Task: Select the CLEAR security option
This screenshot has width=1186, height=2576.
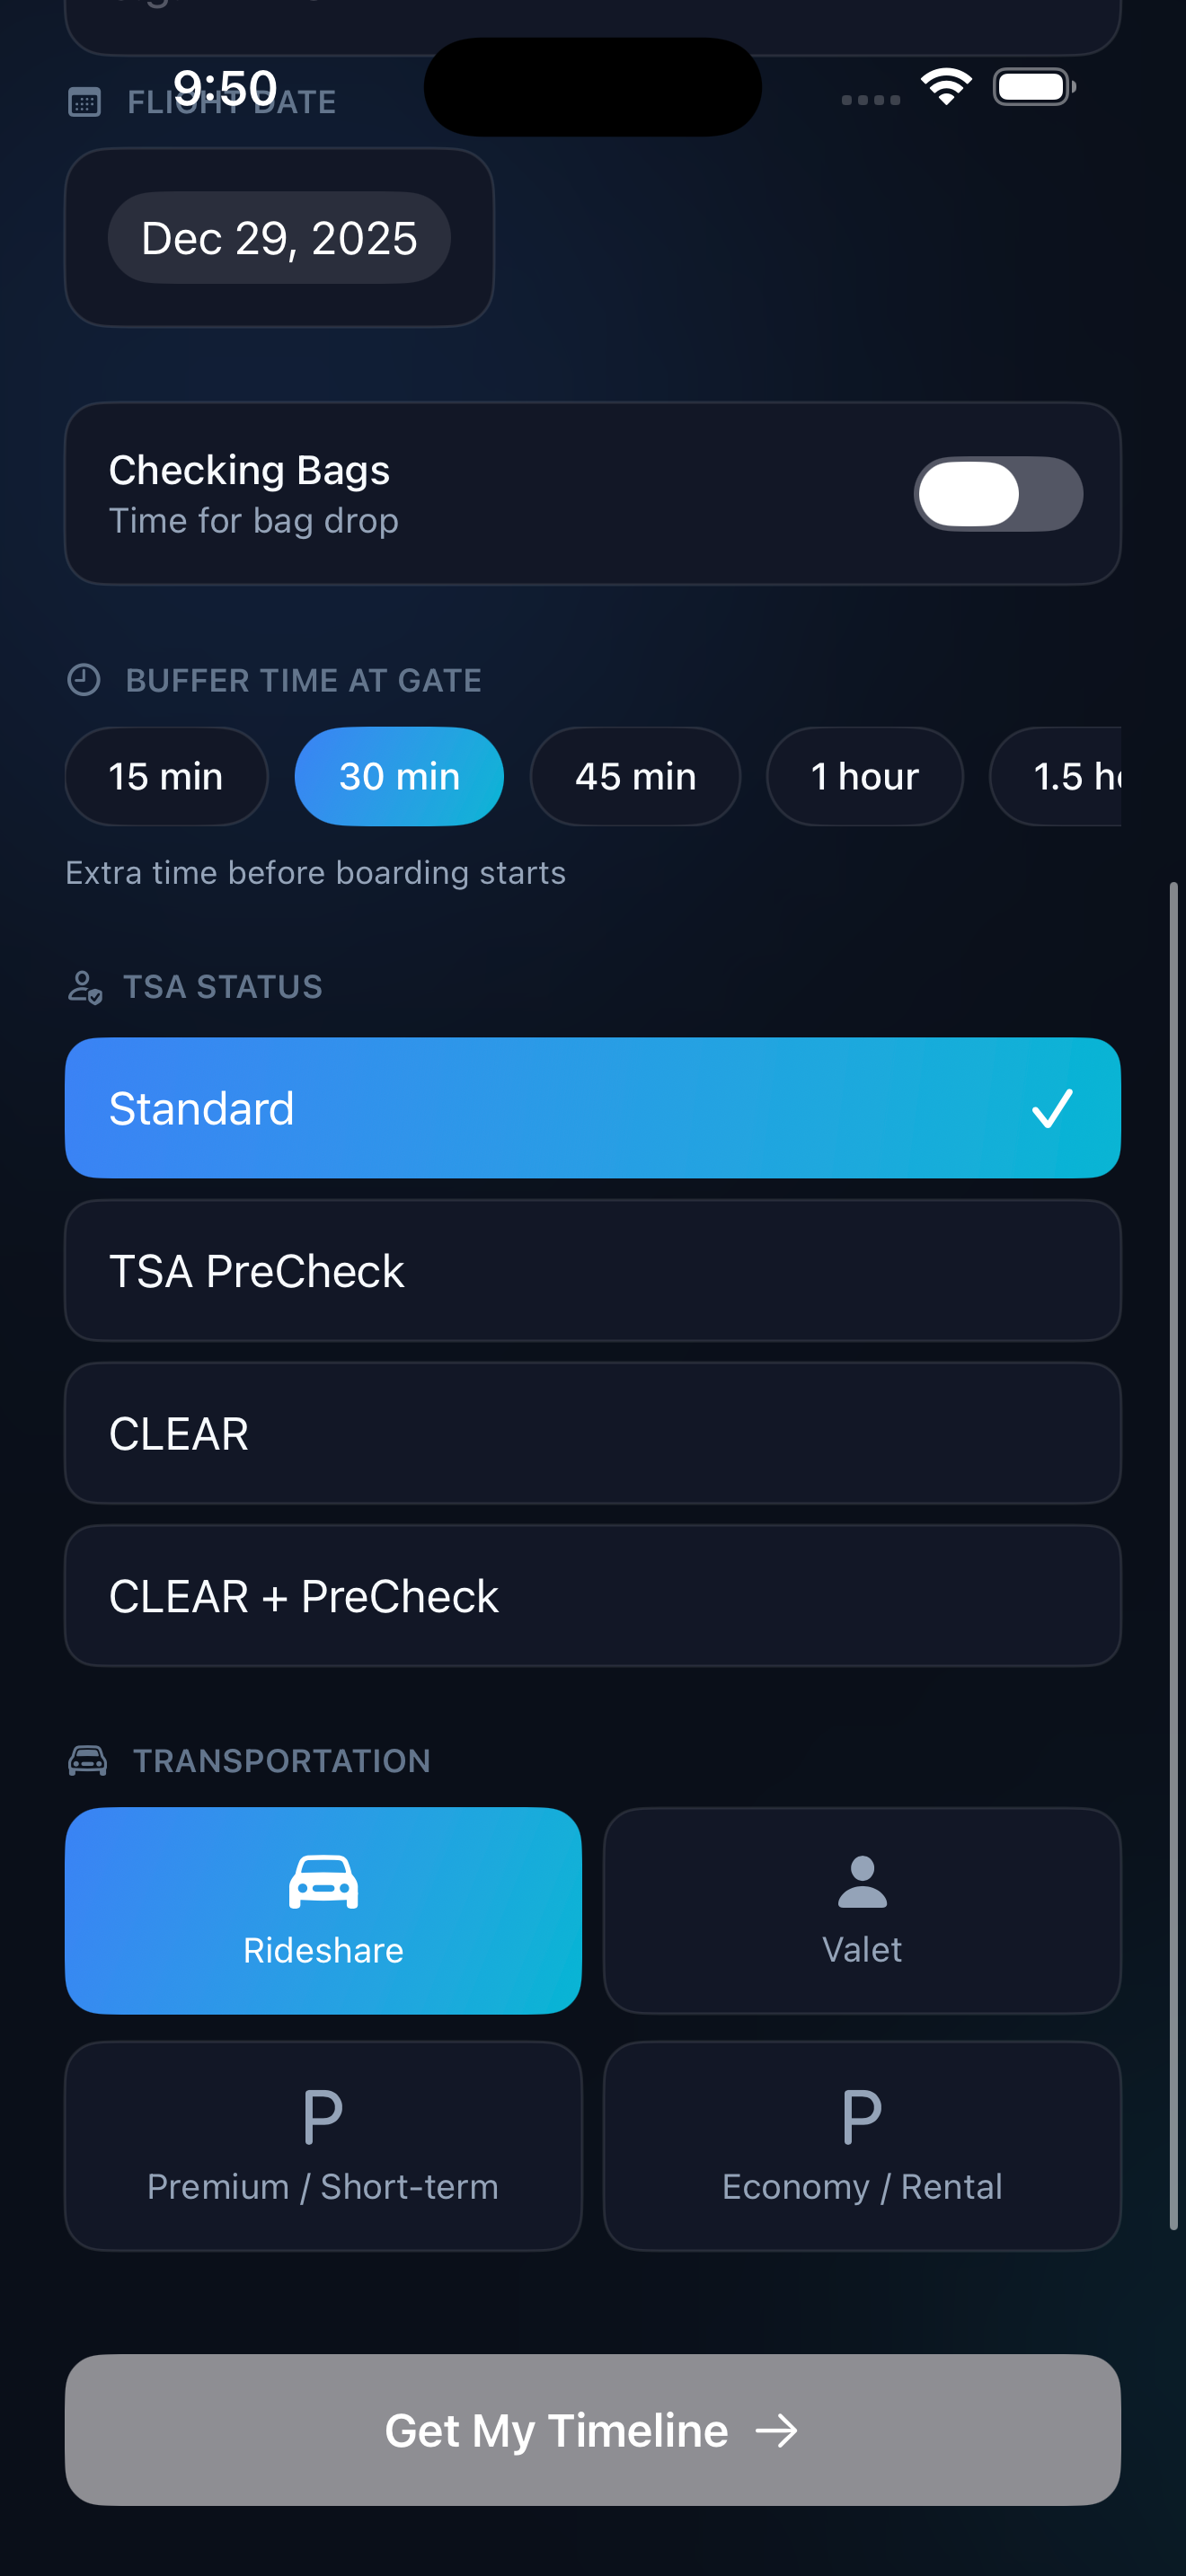Action: [593, 1433]
